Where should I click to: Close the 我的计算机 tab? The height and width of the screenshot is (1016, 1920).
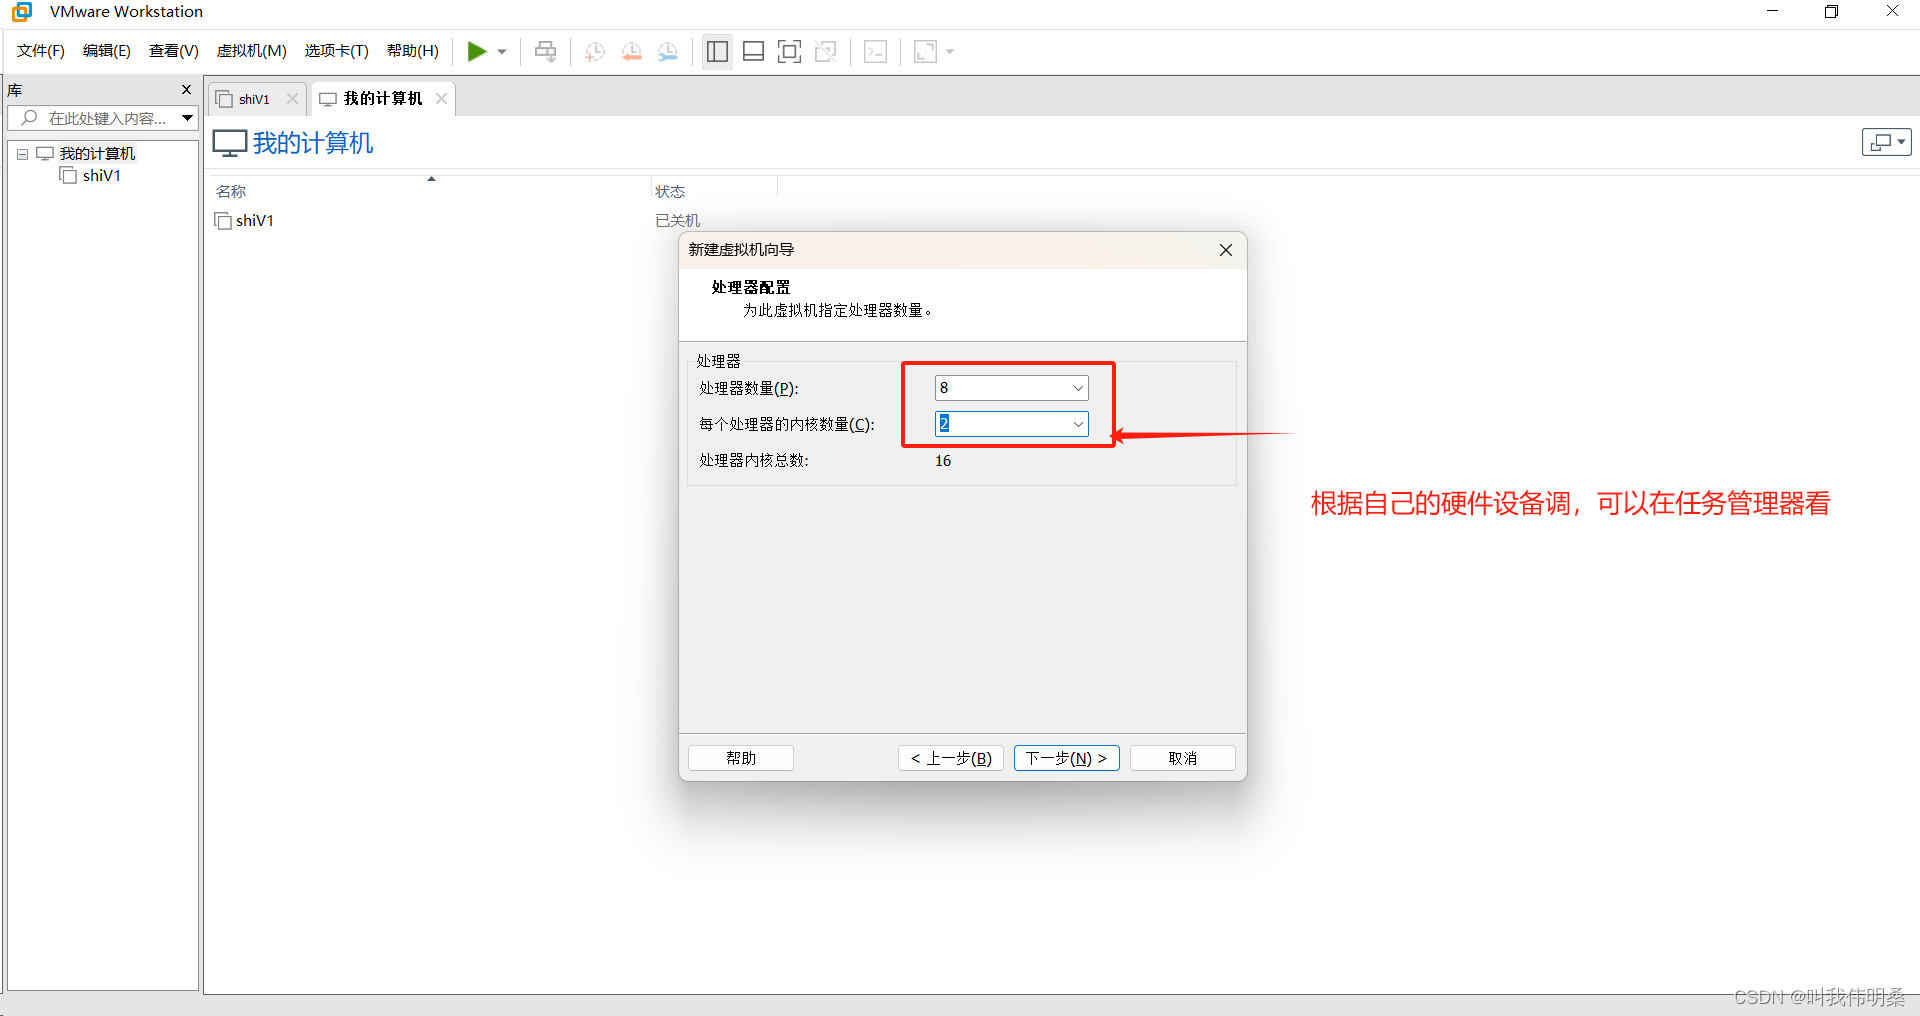click(441, 98)
